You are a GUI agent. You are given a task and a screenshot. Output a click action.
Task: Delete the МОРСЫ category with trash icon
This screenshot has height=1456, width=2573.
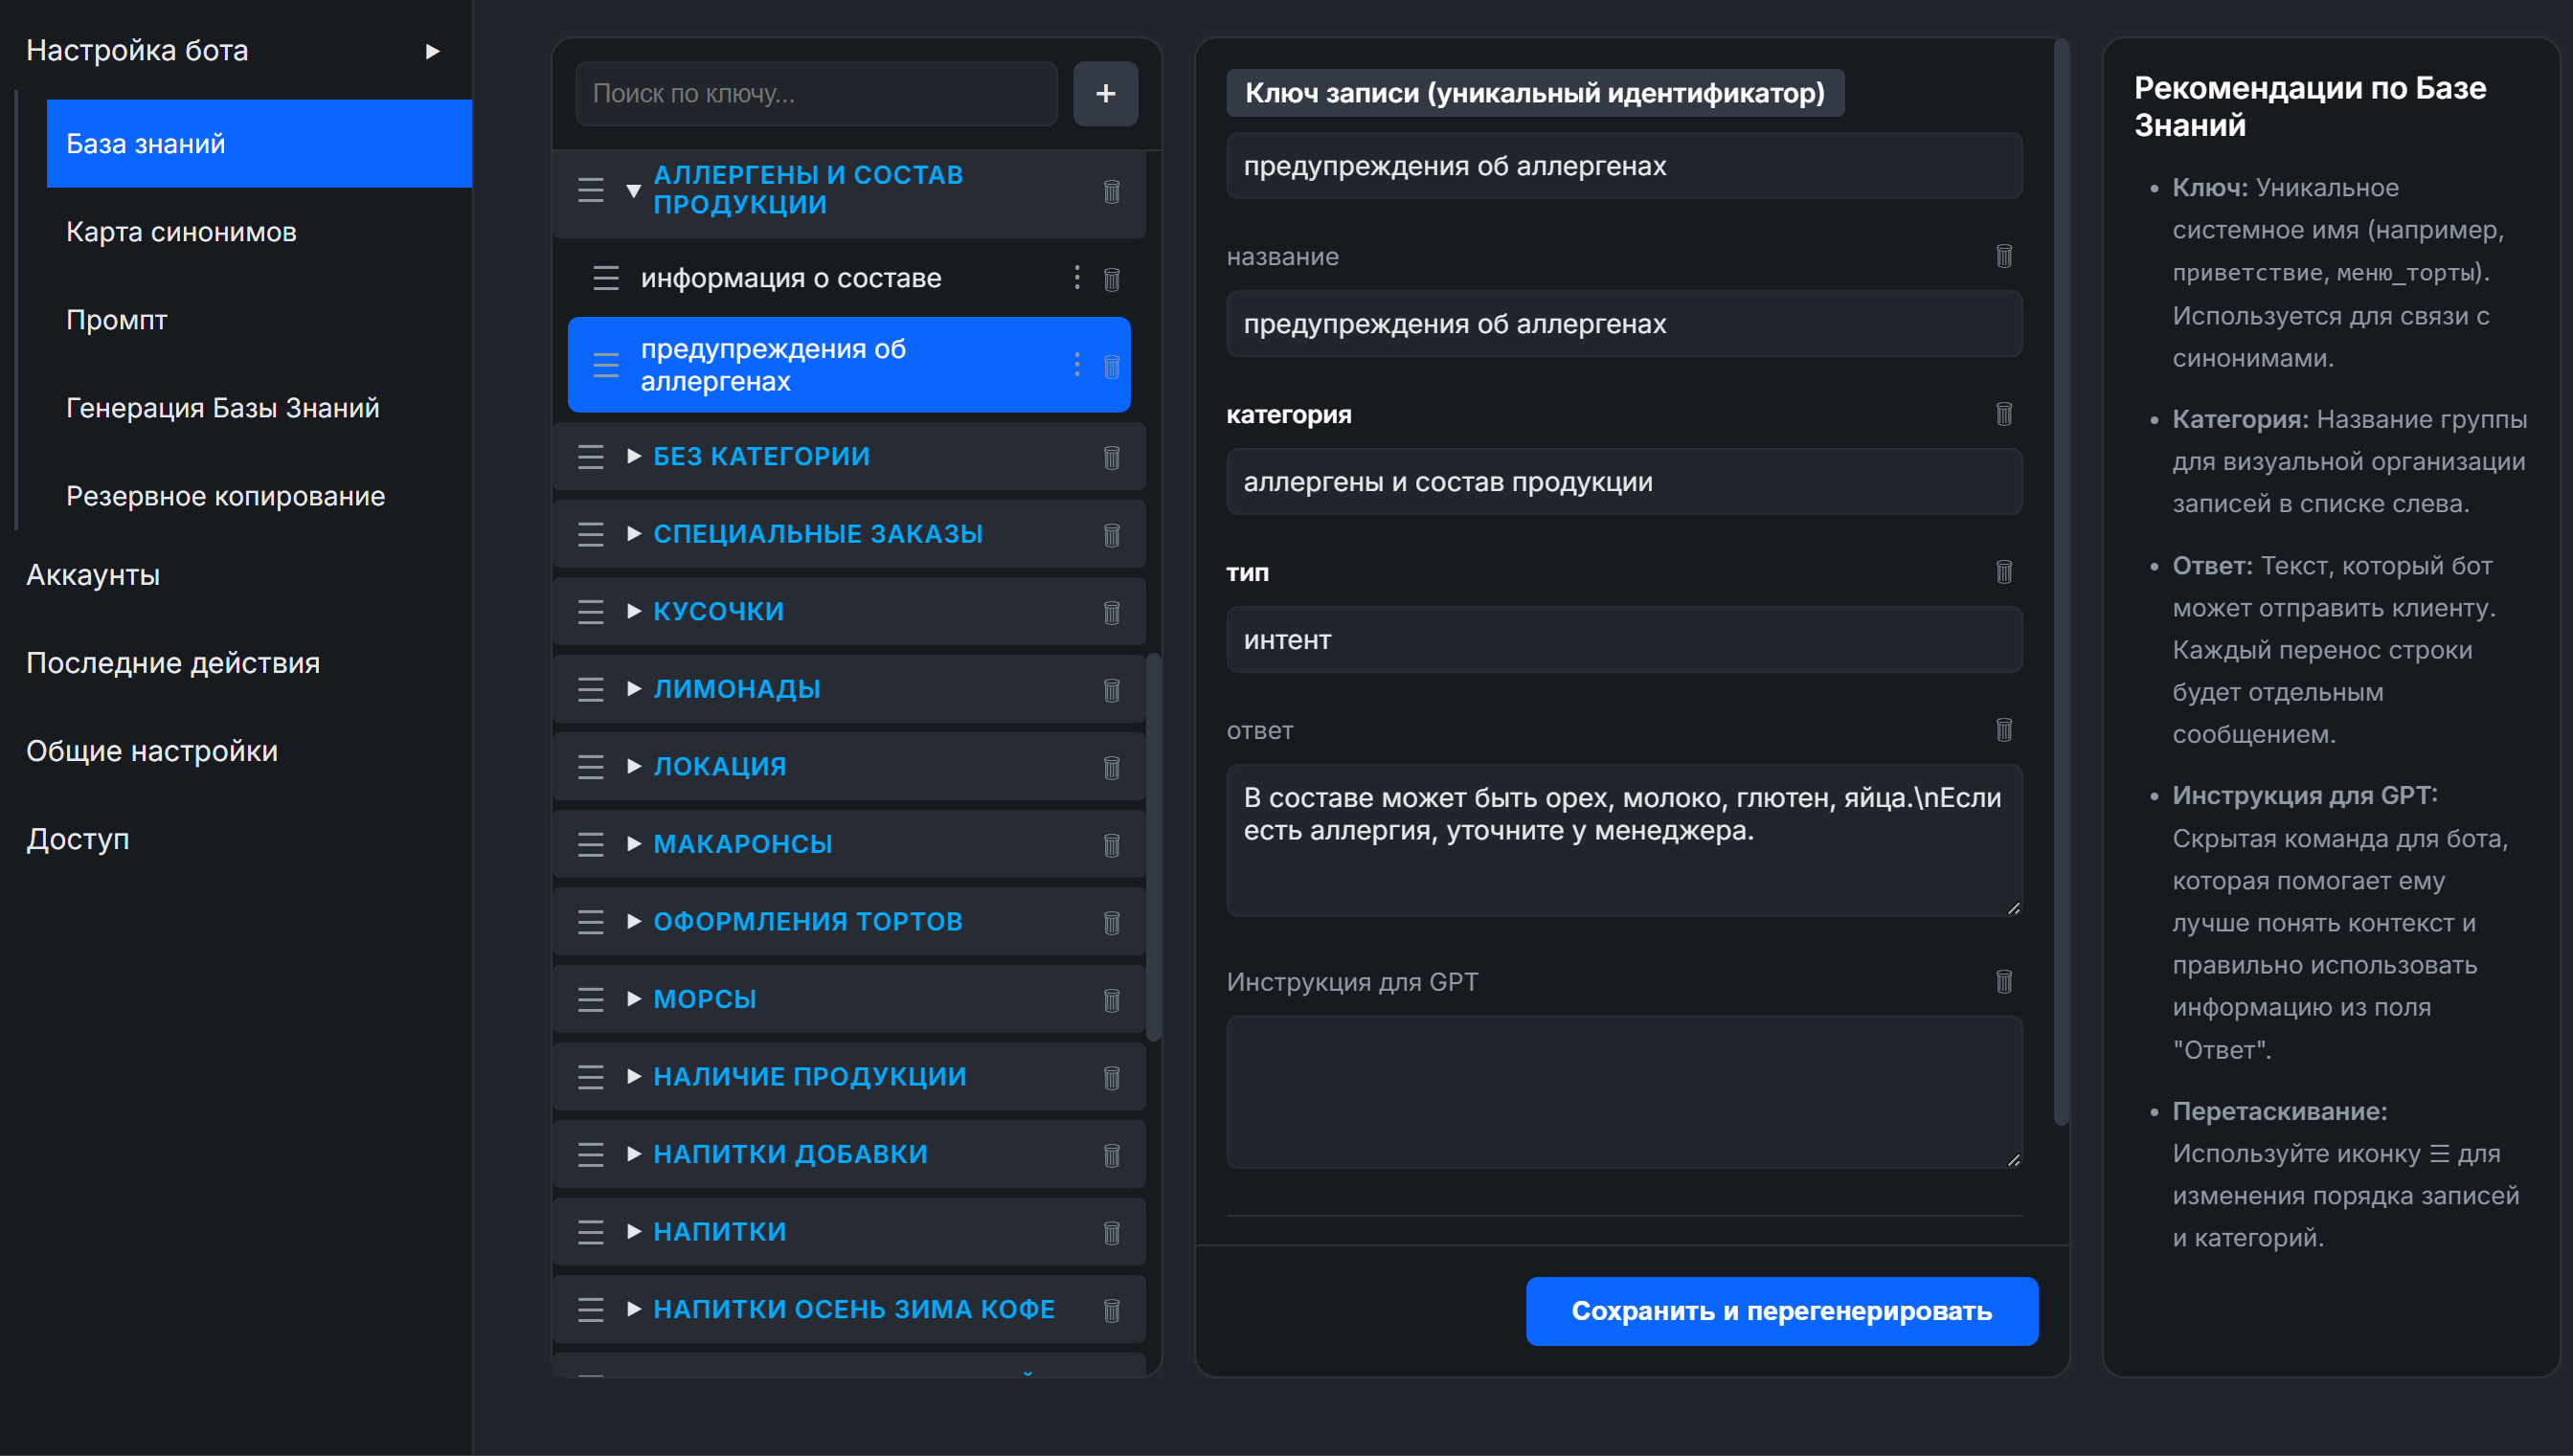(1111, 999)
